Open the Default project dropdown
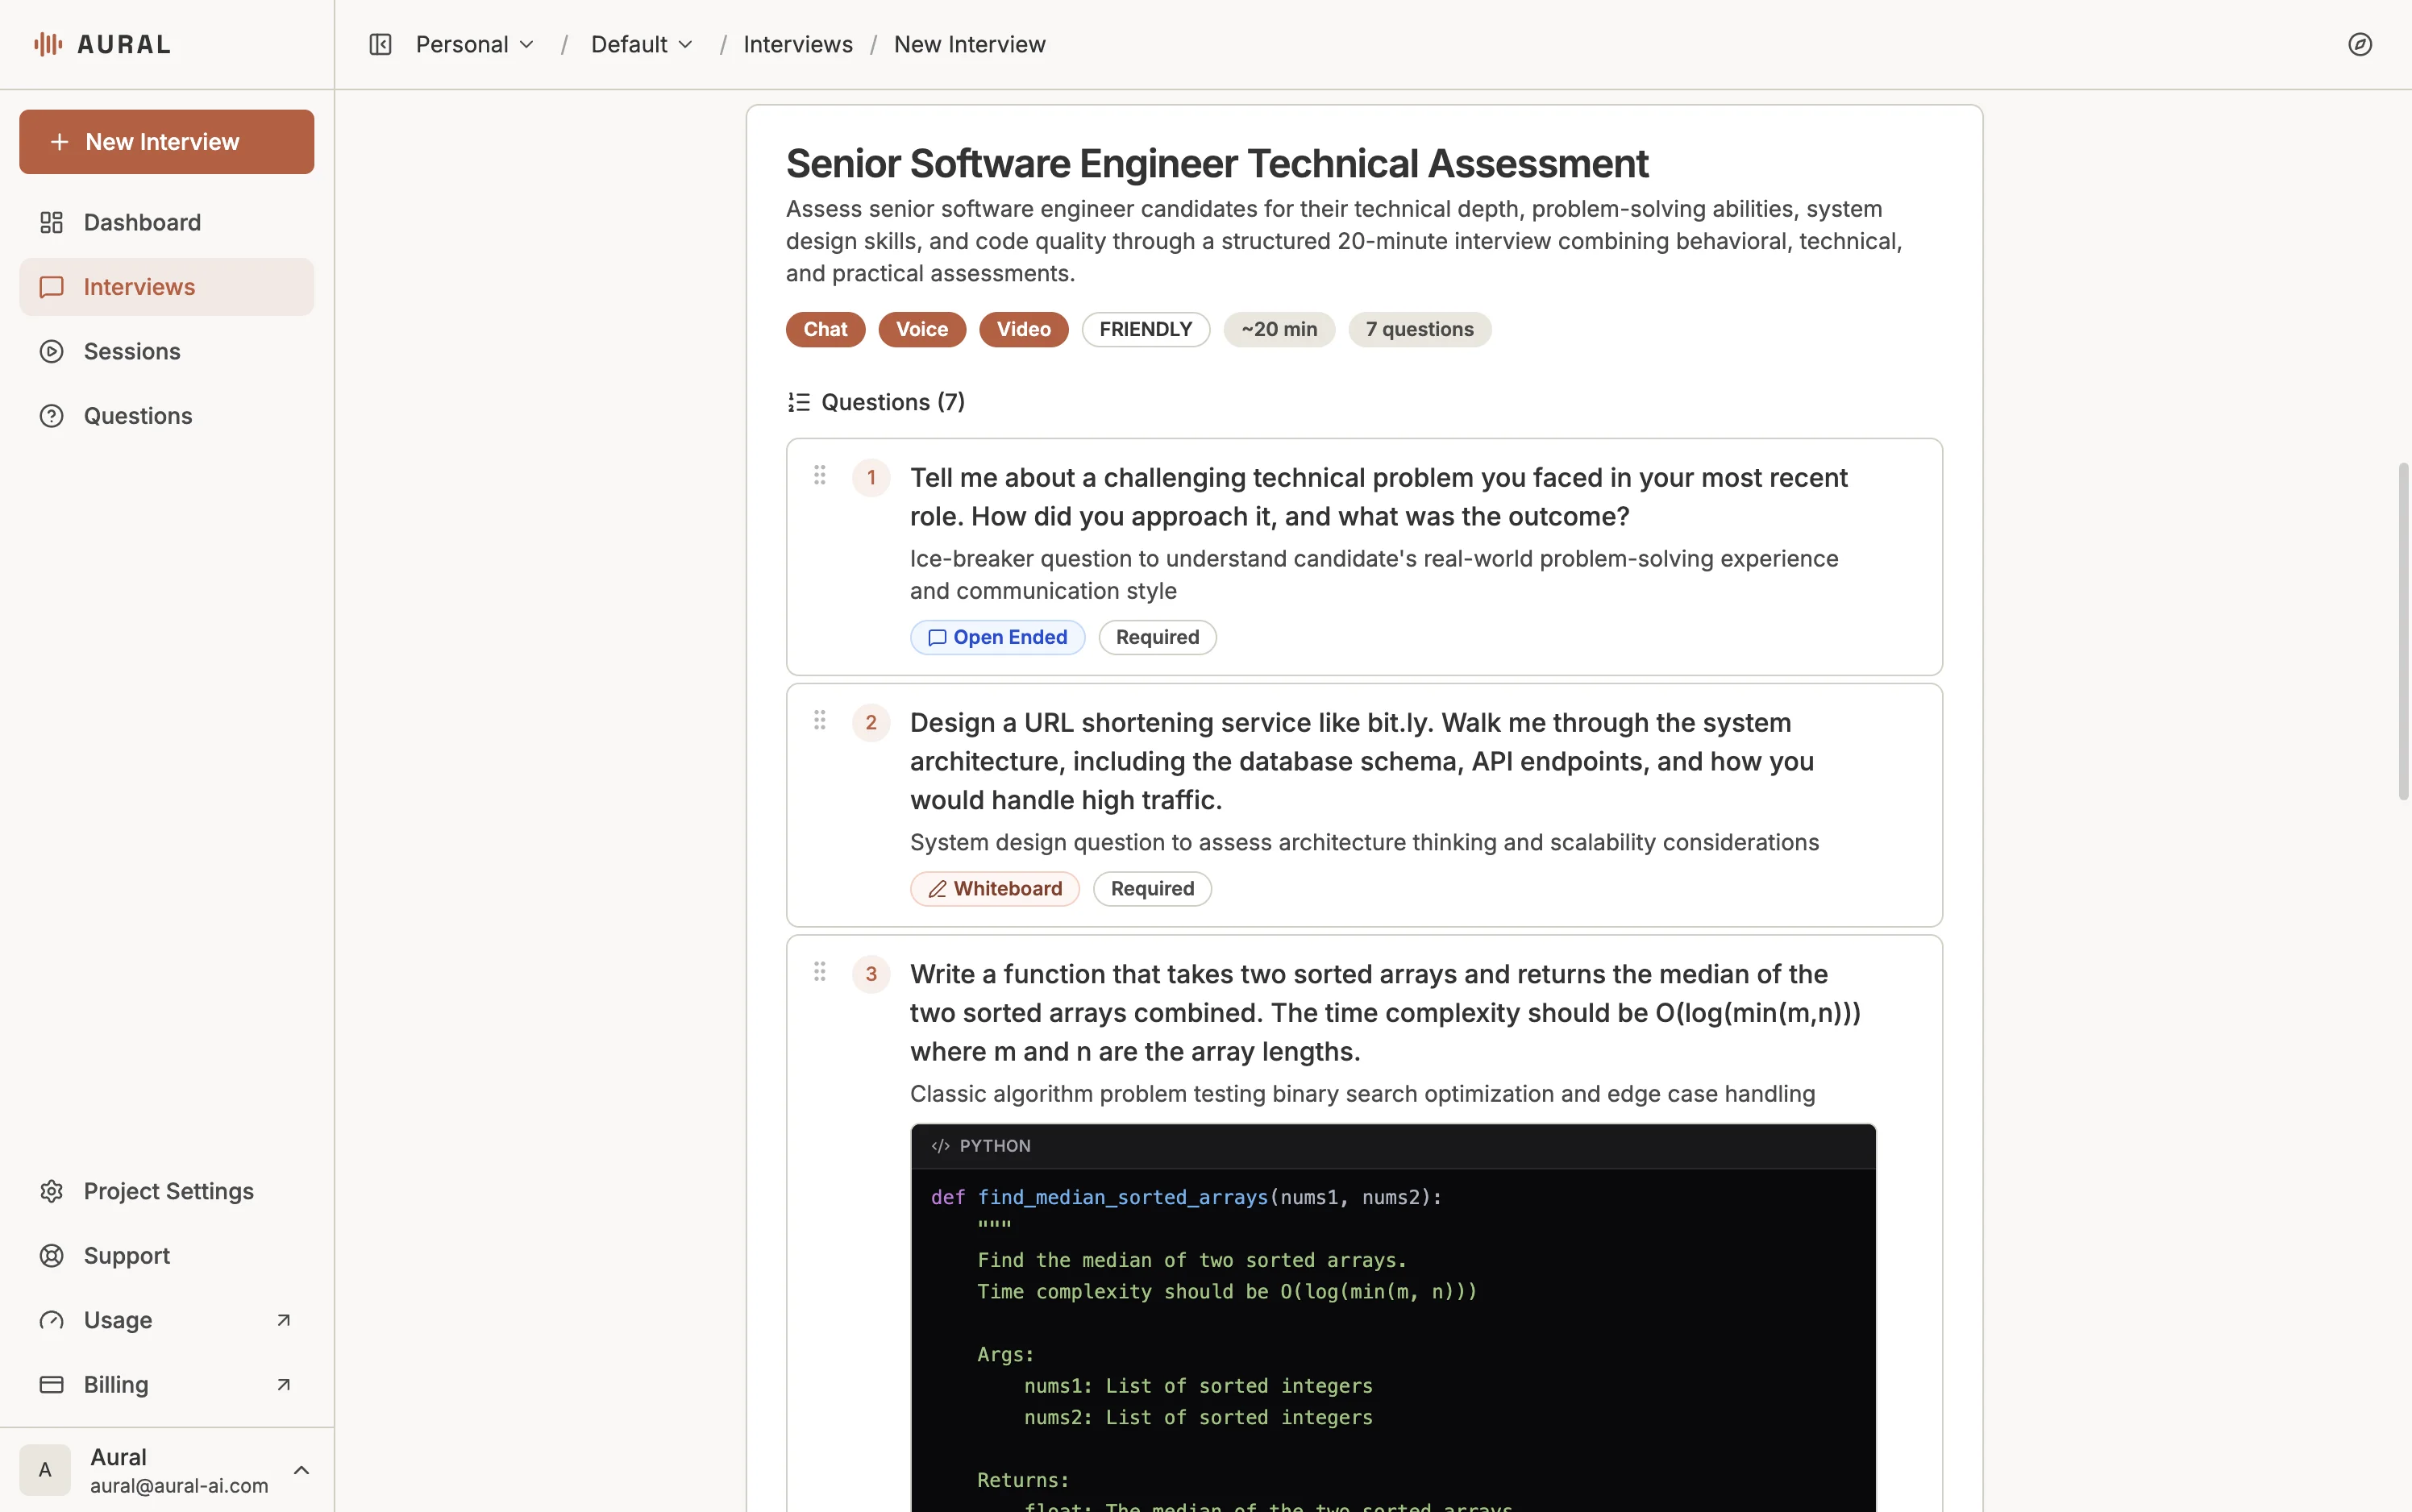The image size is (2412, 1512). (641, 44)
